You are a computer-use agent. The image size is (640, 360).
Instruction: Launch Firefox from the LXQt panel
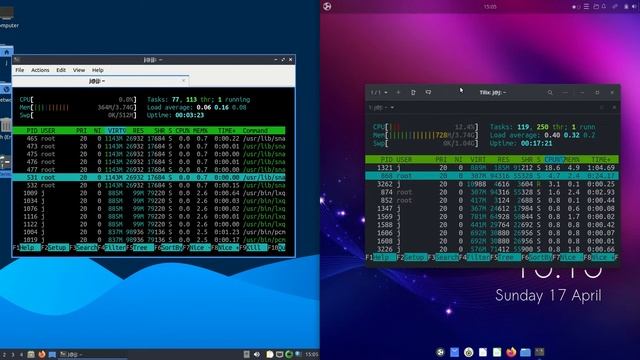click(x=41, y=354)
